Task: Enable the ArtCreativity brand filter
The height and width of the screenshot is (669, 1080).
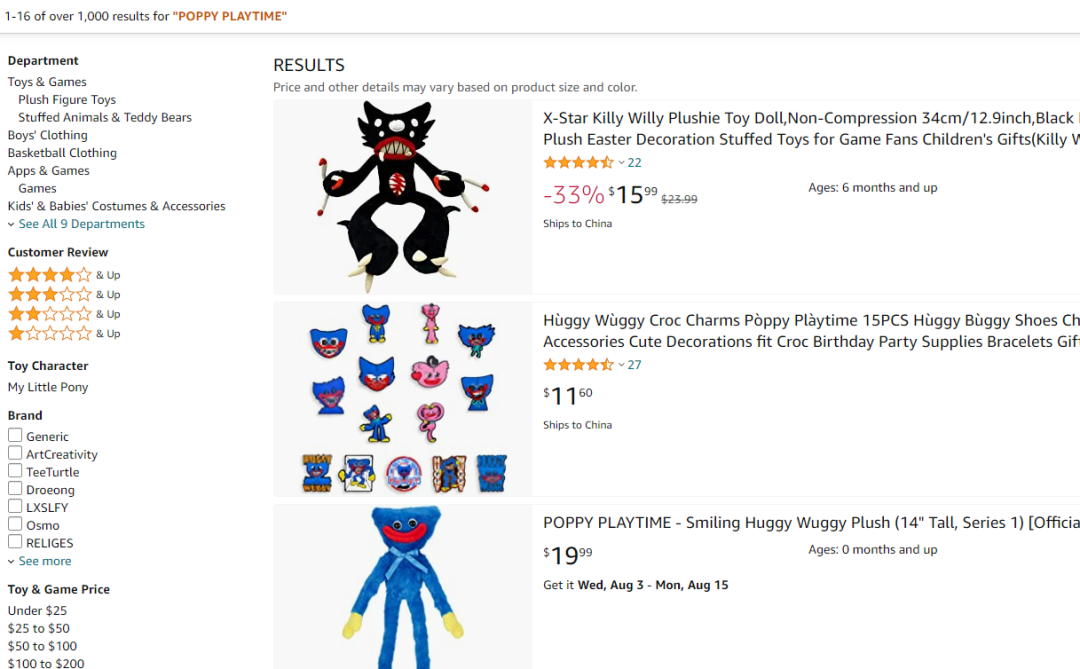Action: pyautogui.click(x=15, y=453)
